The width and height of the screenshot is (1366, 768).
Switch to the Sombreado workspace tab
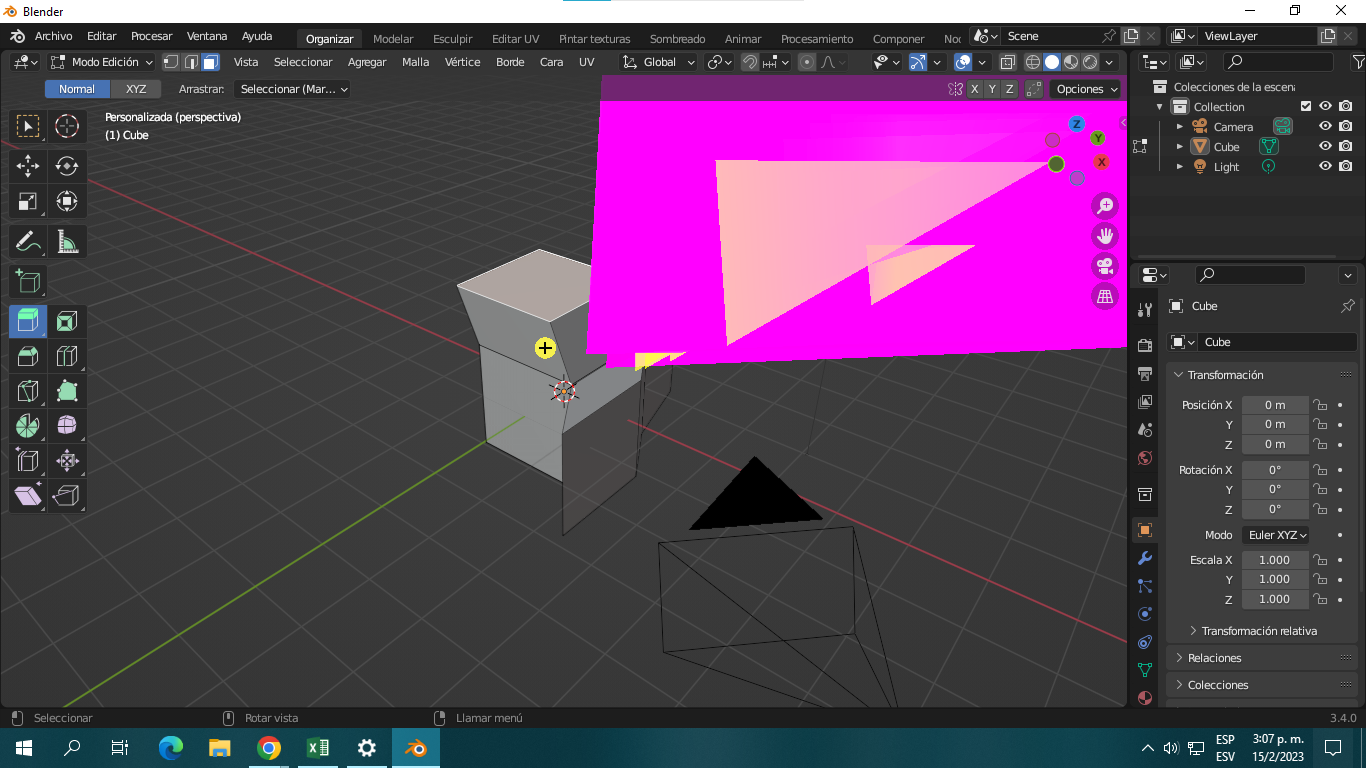[x=677, y=39]
